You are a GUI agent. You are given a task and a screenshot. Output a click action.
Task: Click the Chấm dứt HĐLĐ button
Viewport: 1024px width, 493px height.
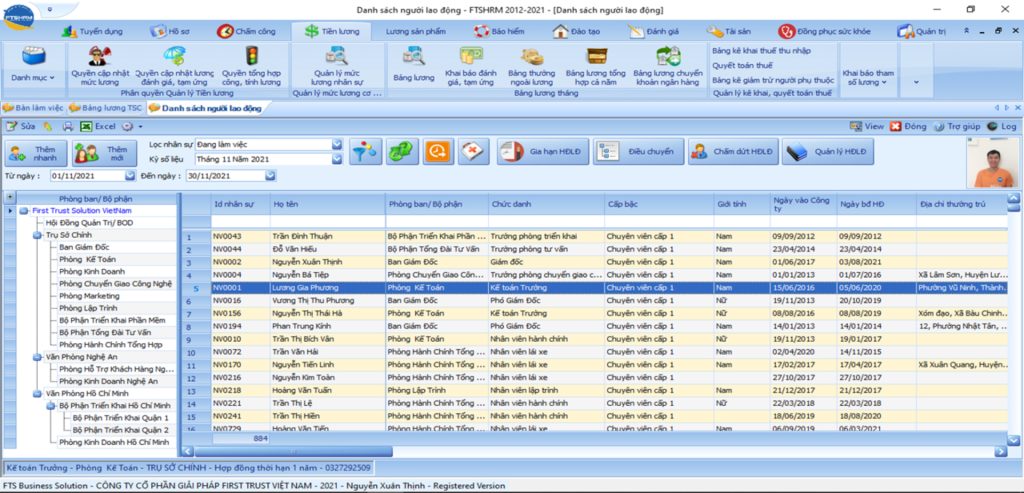click(731, 152)
